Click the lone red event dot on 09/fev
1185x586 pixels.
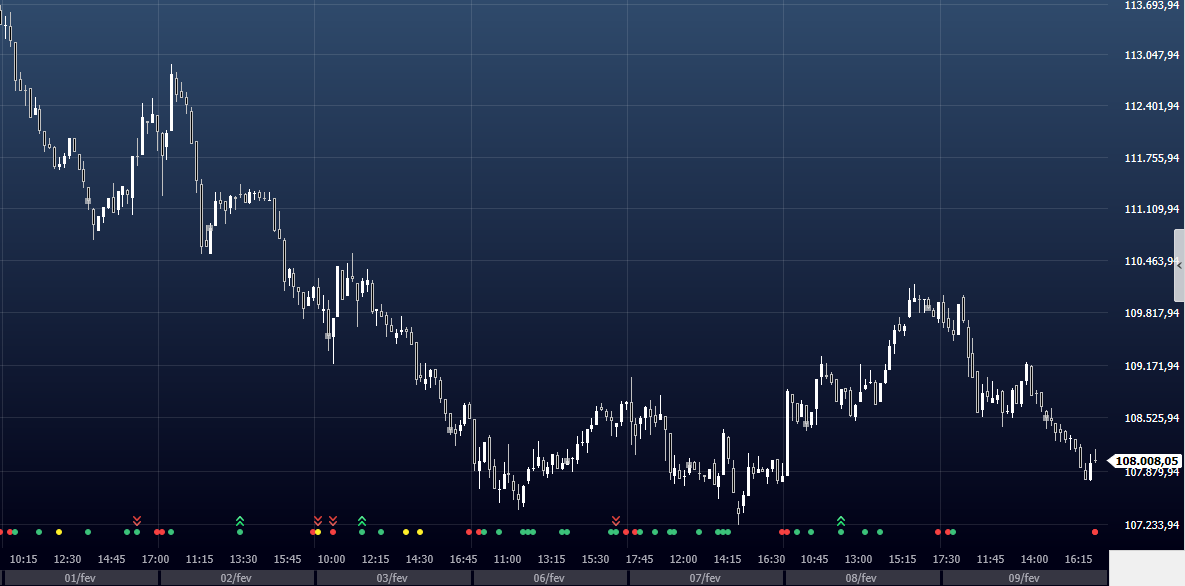[x=1095, y=531]
